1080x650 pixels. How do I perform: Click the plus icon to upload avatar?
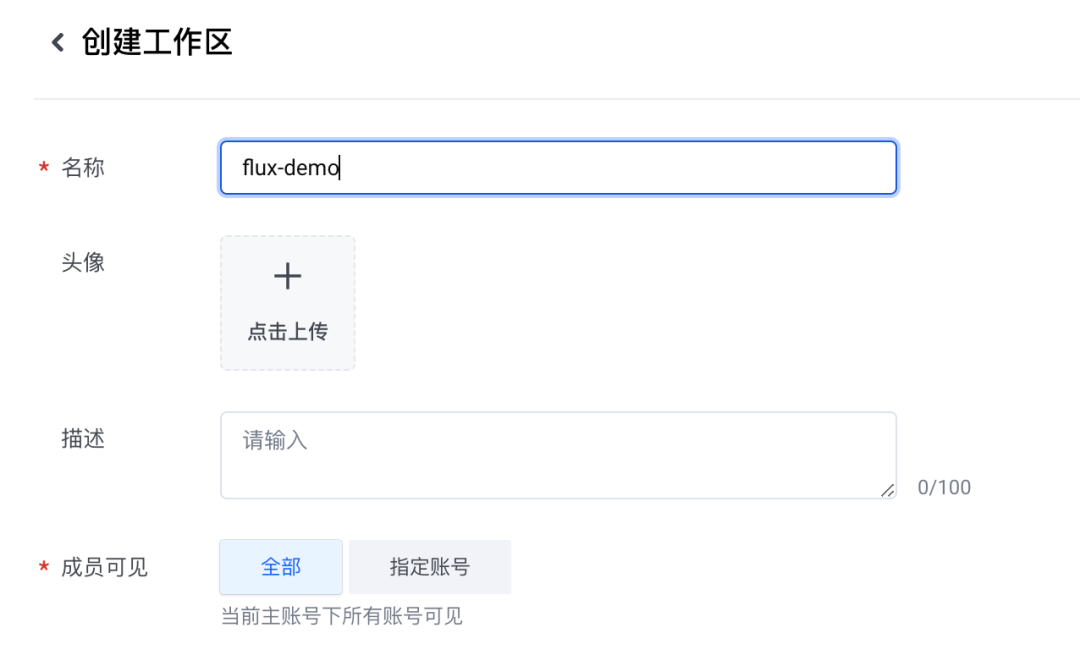[x=288, y=277]
